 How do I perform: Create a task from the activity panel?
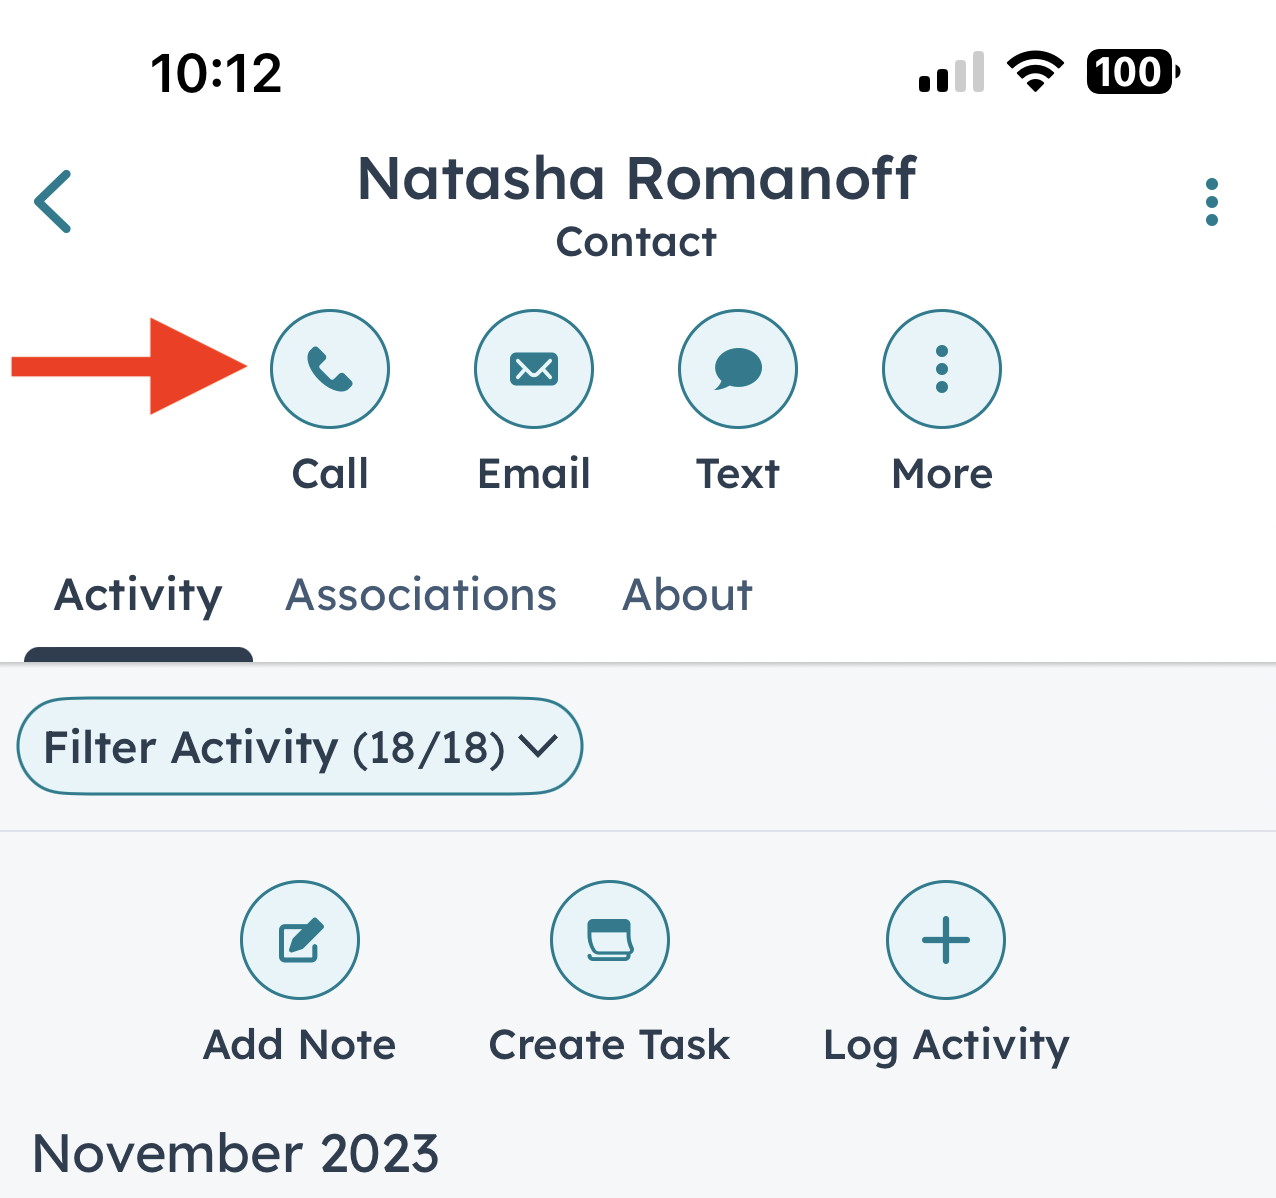[609, 940]
